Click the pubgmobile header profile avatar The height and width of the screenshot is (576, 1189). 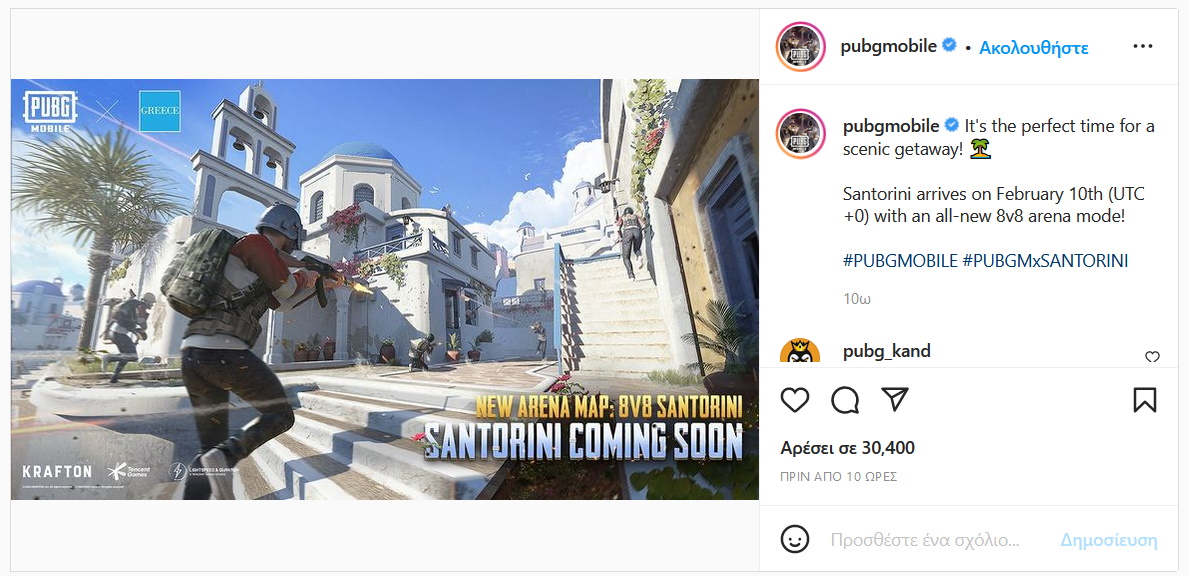click(x=801, y=47)
